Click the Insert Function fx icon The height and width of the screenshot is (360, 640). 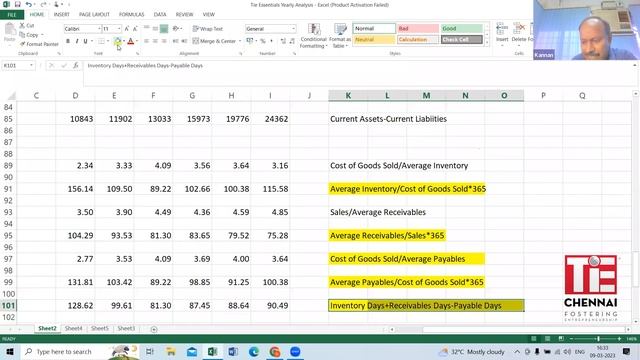[76, 65]
